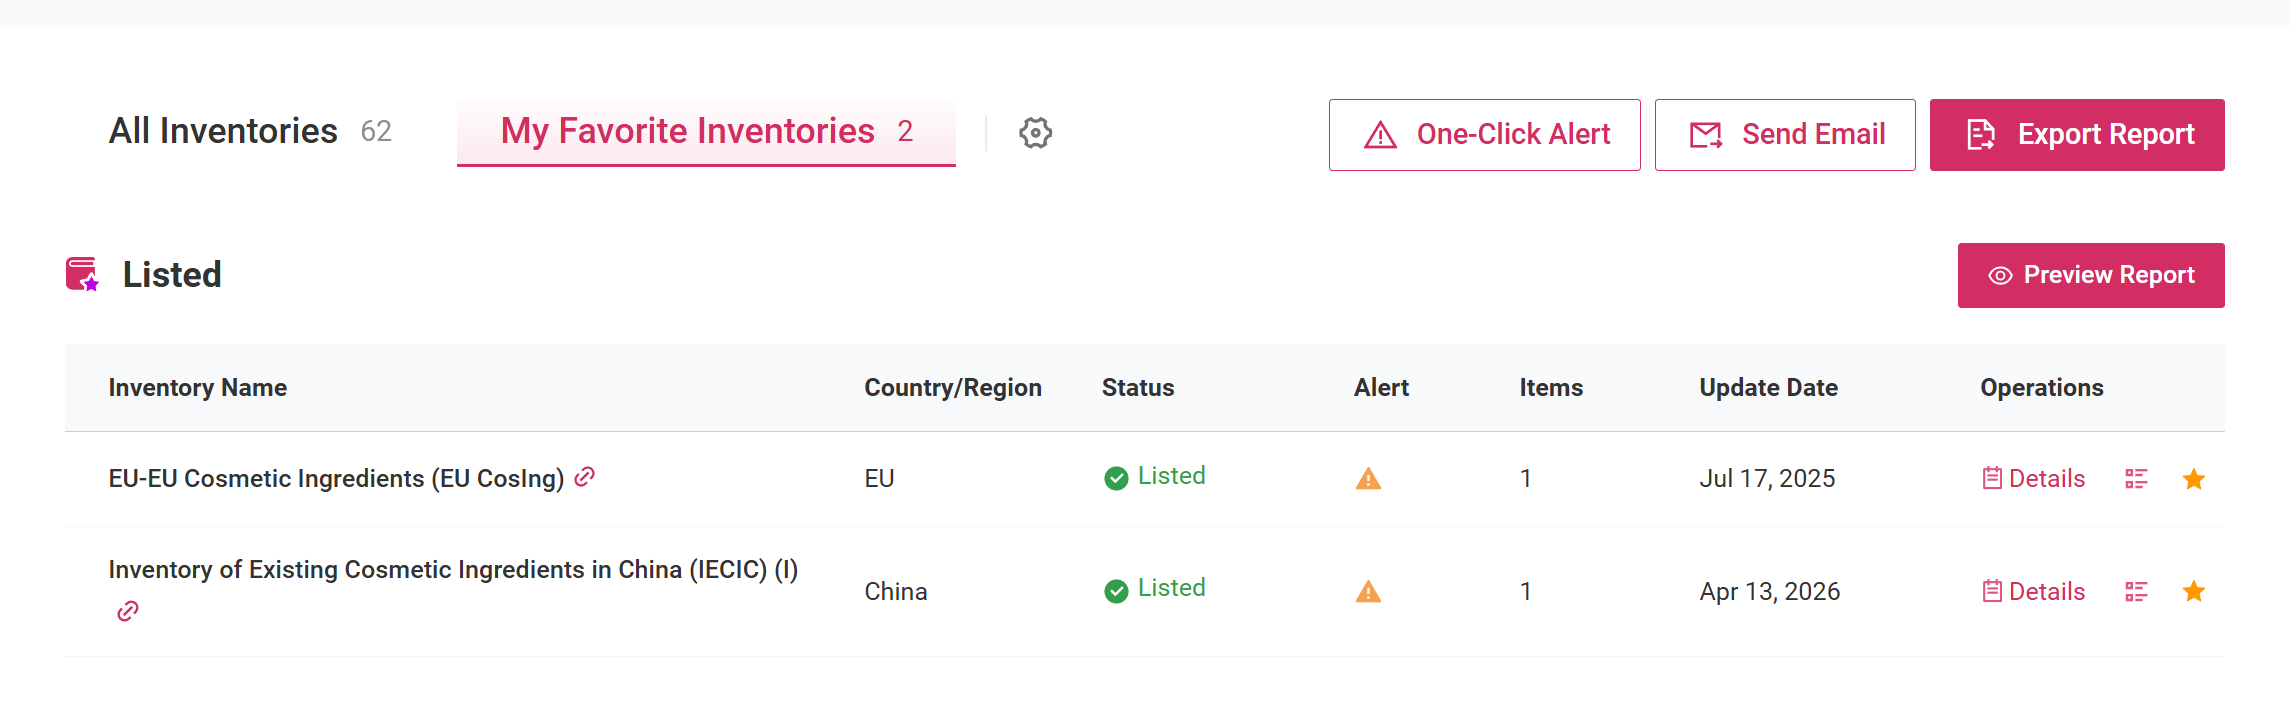The height and width of the screenshot is (704, 2290).
Task: Open the gear settings icon beside tabs
Action: point(1035,133)
